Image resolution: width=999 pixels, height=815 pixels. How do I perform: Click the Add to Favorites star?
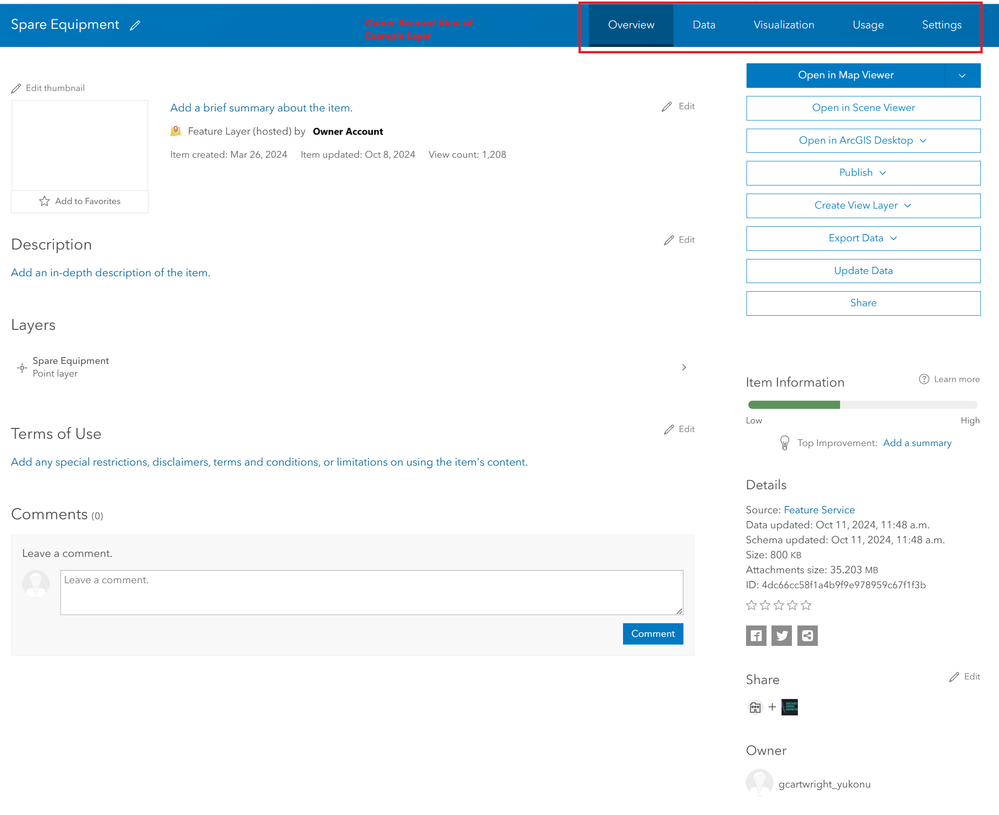click(44, 201)
